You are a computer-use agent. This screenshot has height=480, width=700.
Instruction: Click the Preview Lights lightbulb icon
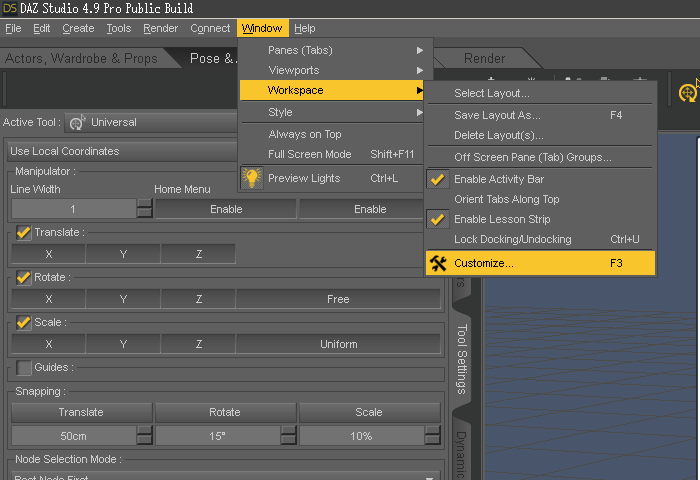coord(252,178)
